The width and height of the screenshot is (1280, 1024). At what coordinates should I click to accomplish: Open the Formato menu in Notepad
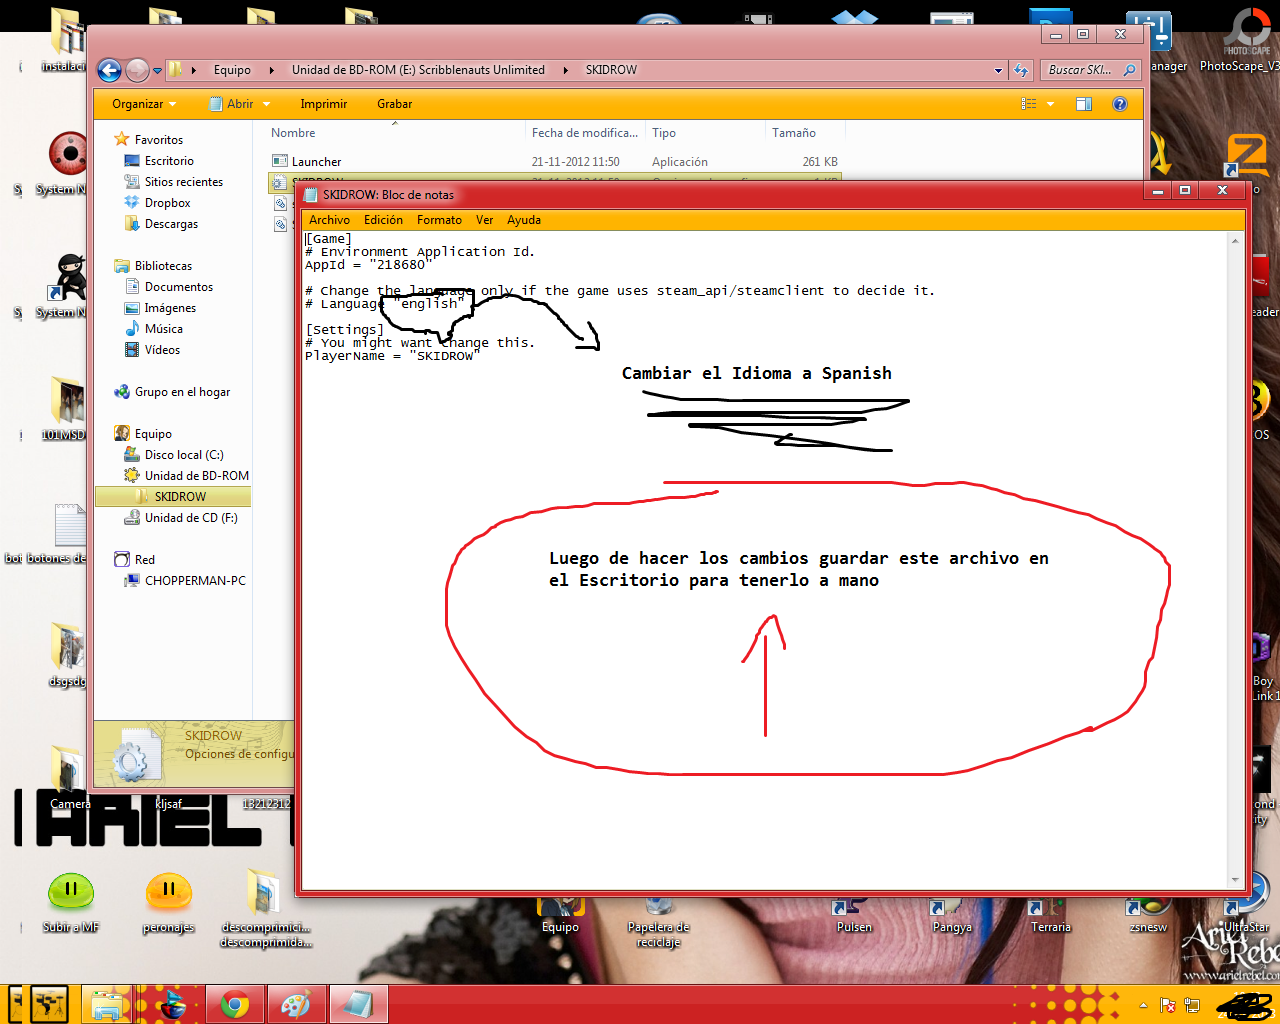pyautogui.click(x=439, y=220)
